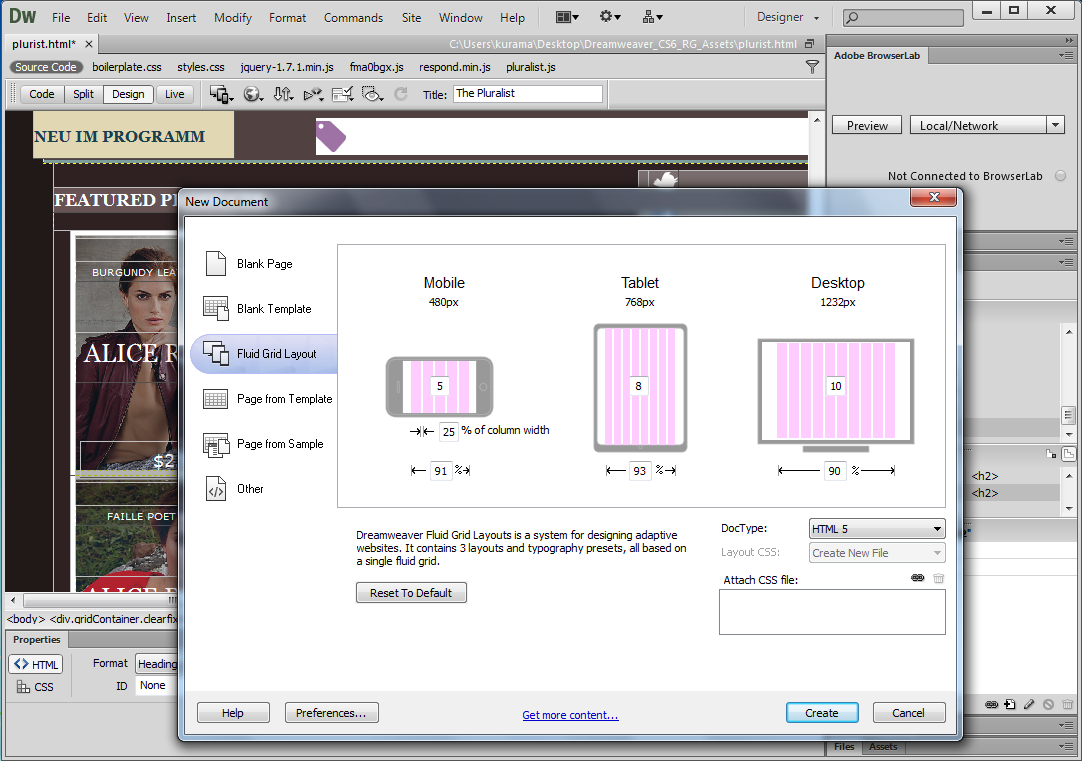Click the visual aids eye icon
Screen dimensions: 1082x761
373,94
